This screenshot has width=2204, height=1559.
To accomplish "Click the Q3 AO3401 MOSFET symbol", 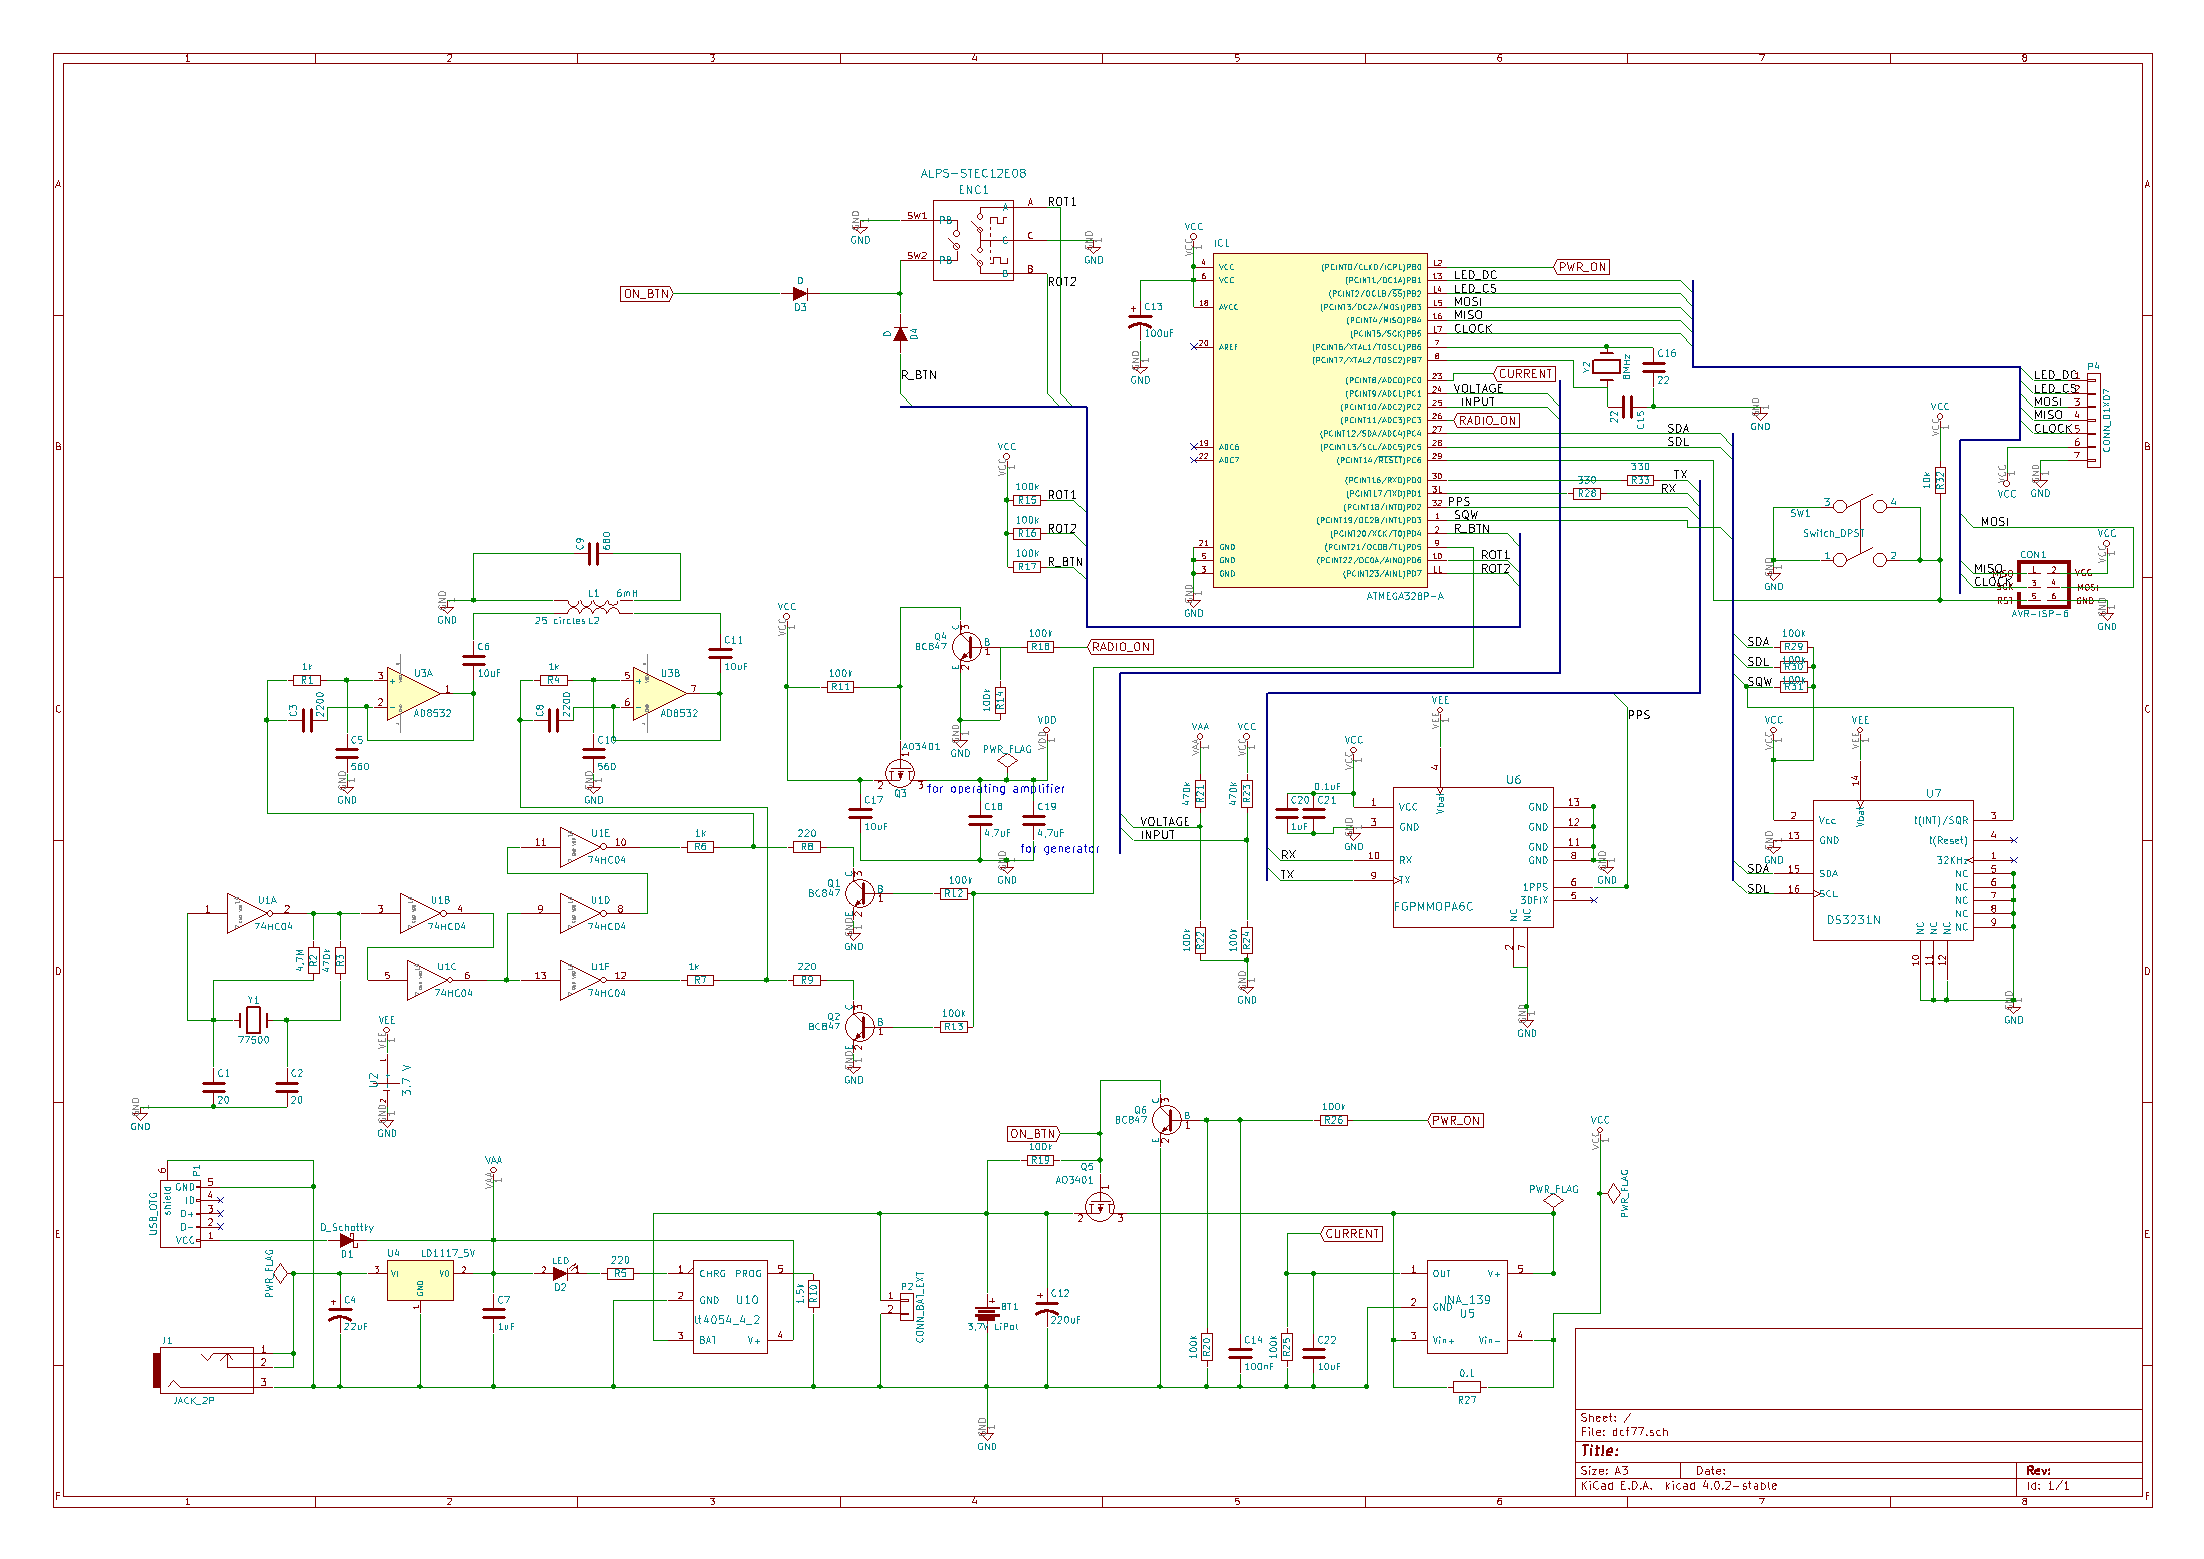I will tap(900, 774).
